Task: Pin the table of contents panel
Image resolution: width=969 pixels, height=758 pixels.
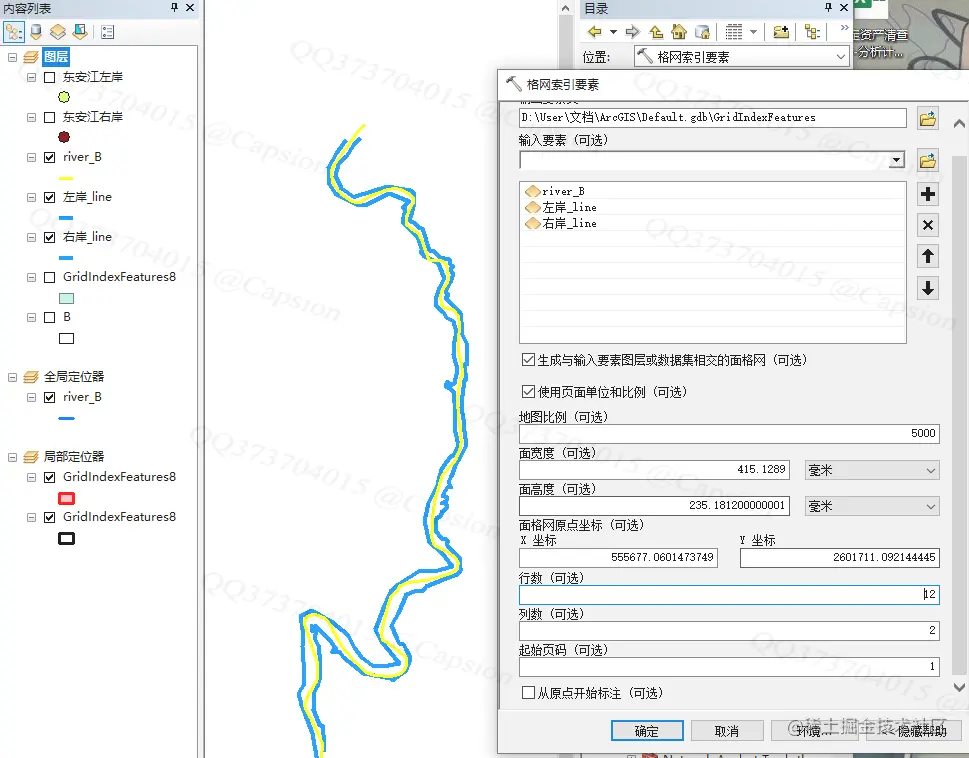Action: (x=174, y=7)
